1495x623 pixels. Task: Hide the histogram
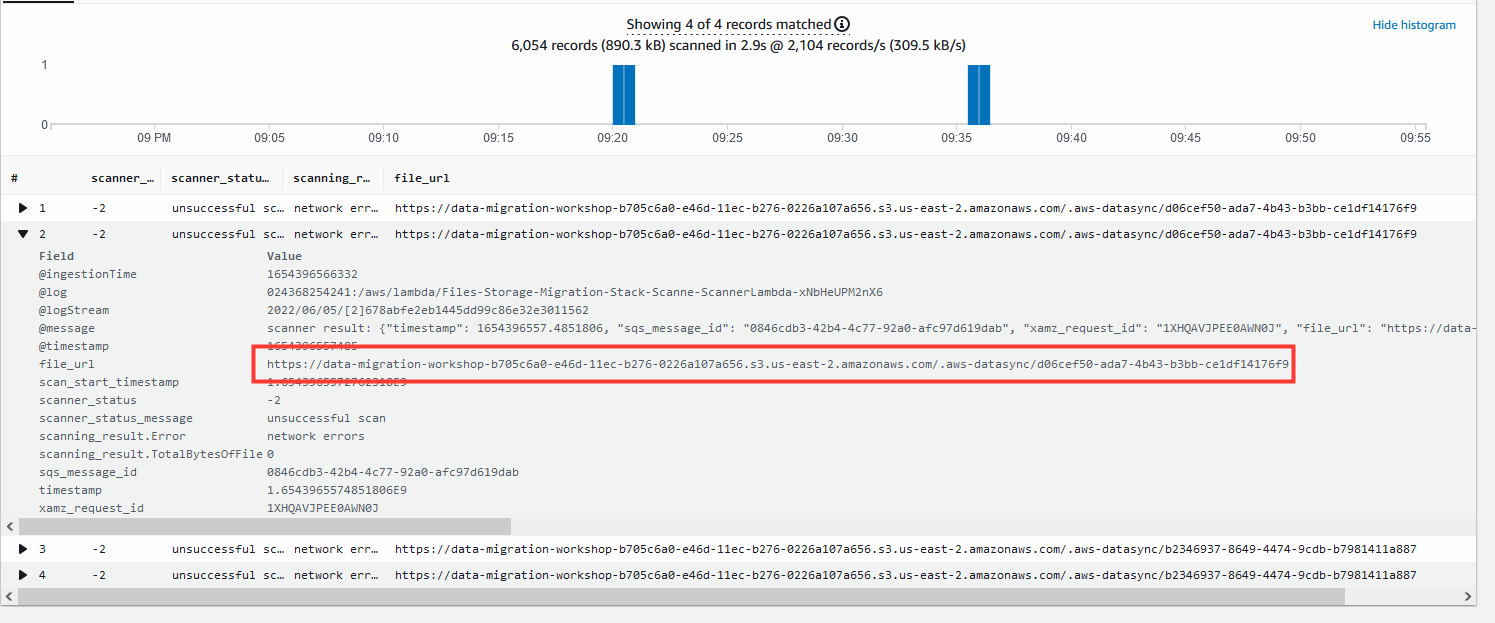click(x=1414, y=25)
